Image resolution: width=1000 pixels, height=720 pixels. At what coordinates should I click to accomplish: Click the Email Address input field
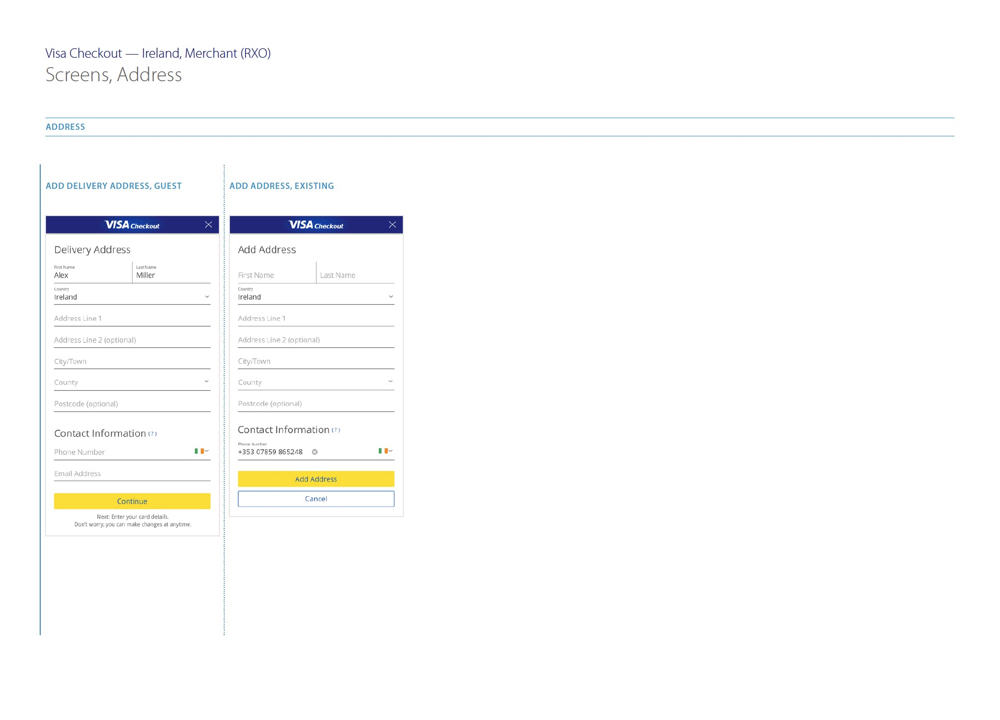coord(132,474)
